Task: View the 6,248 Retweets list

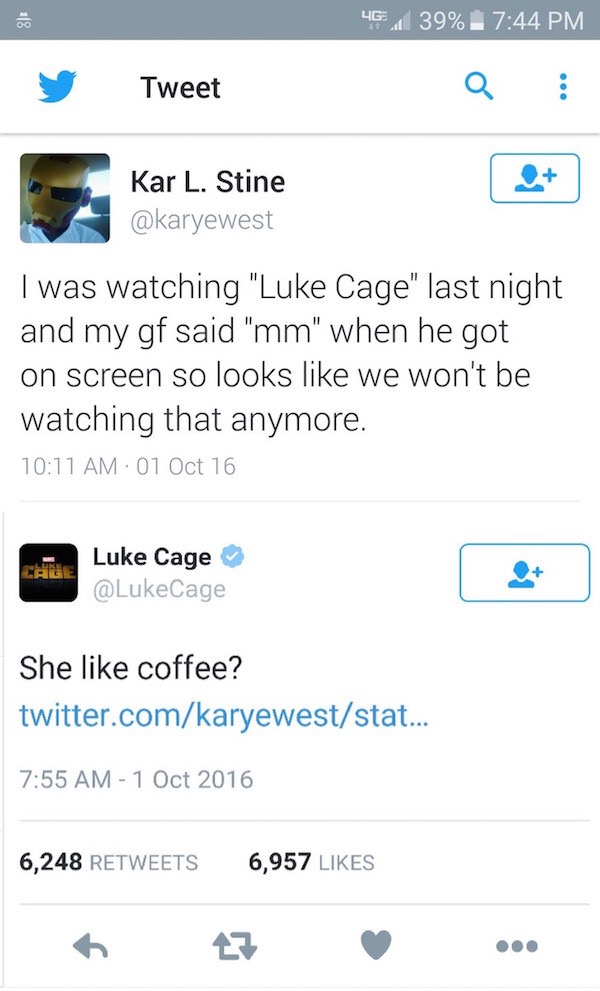Action: tap(109, 862)
